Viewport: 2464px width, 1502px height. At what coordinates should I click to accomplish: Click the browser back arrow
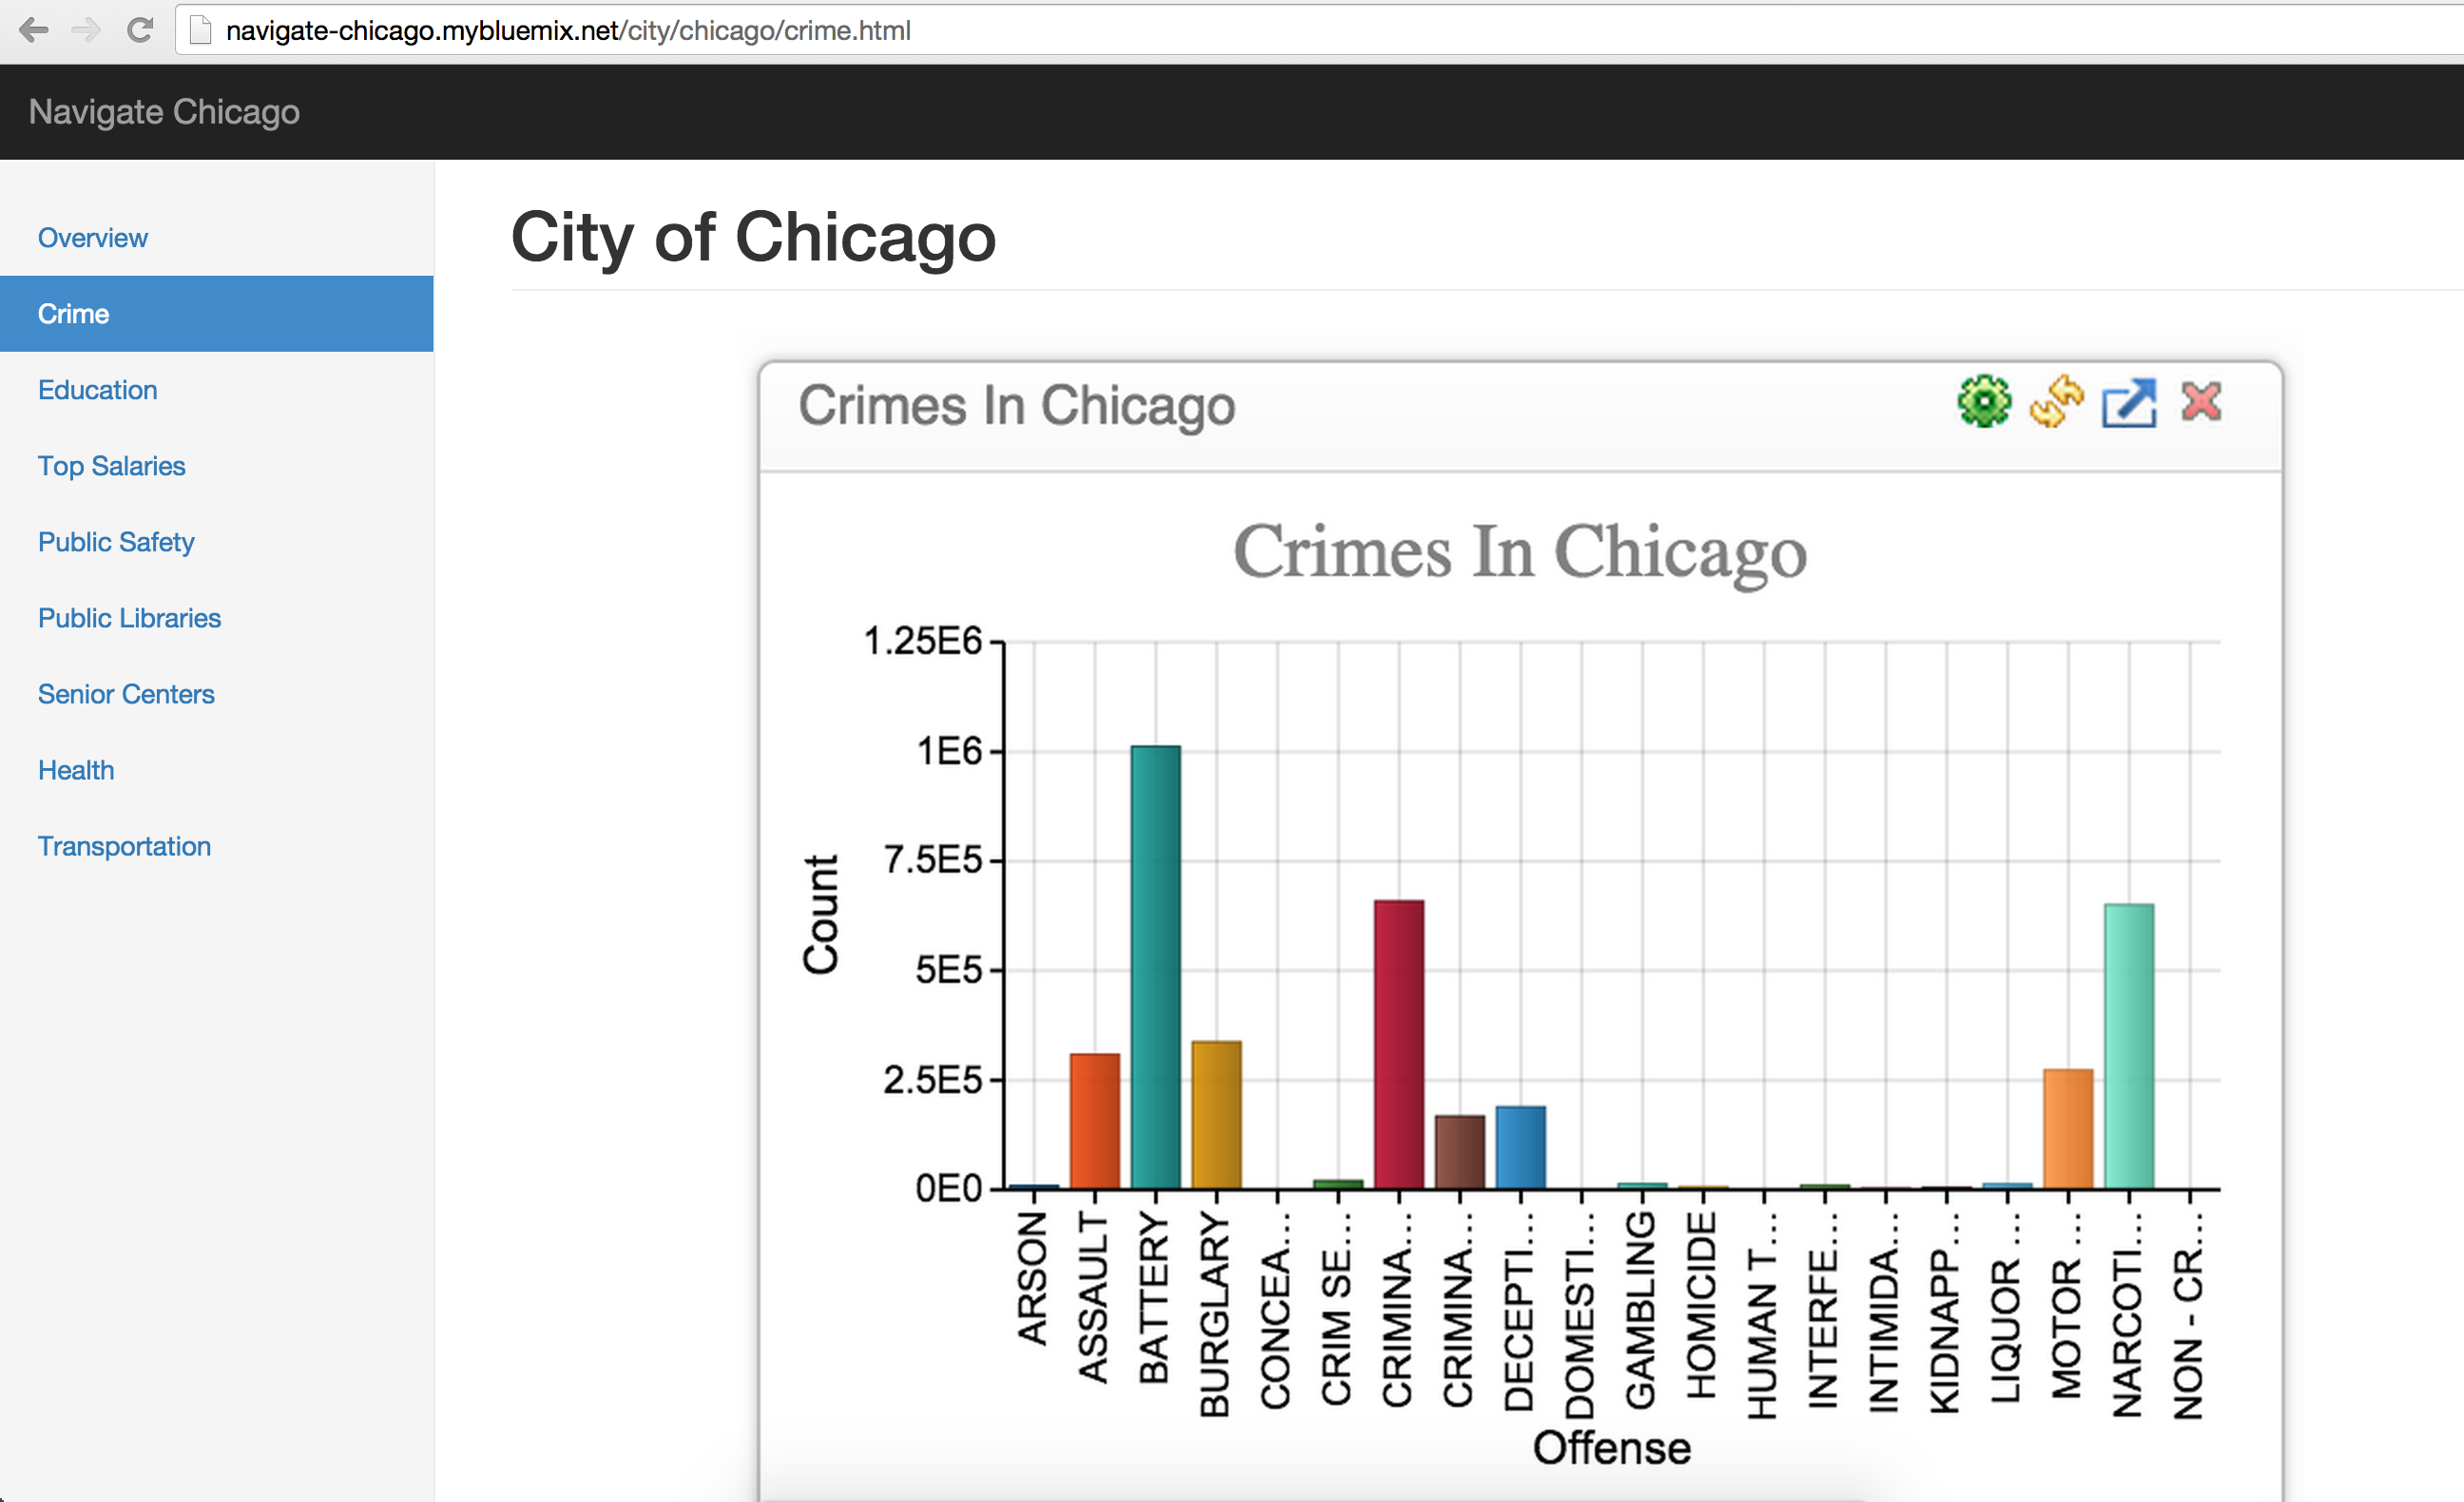pyautogui.click(x=33, y=30)
